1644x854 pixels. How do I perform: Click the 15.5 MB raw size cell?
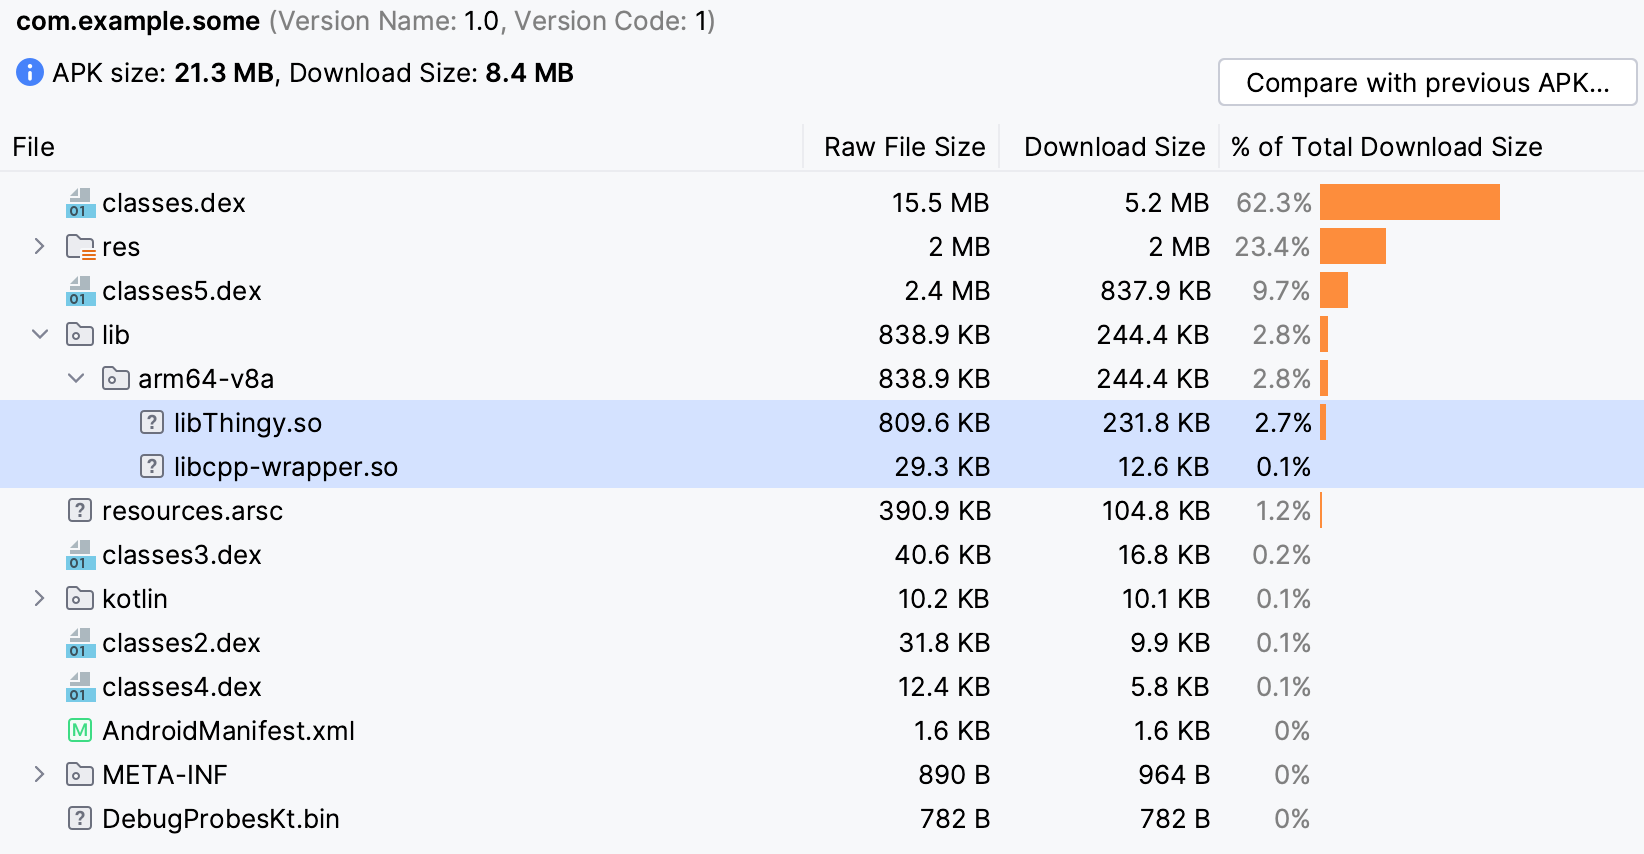(x=940, y=203)
